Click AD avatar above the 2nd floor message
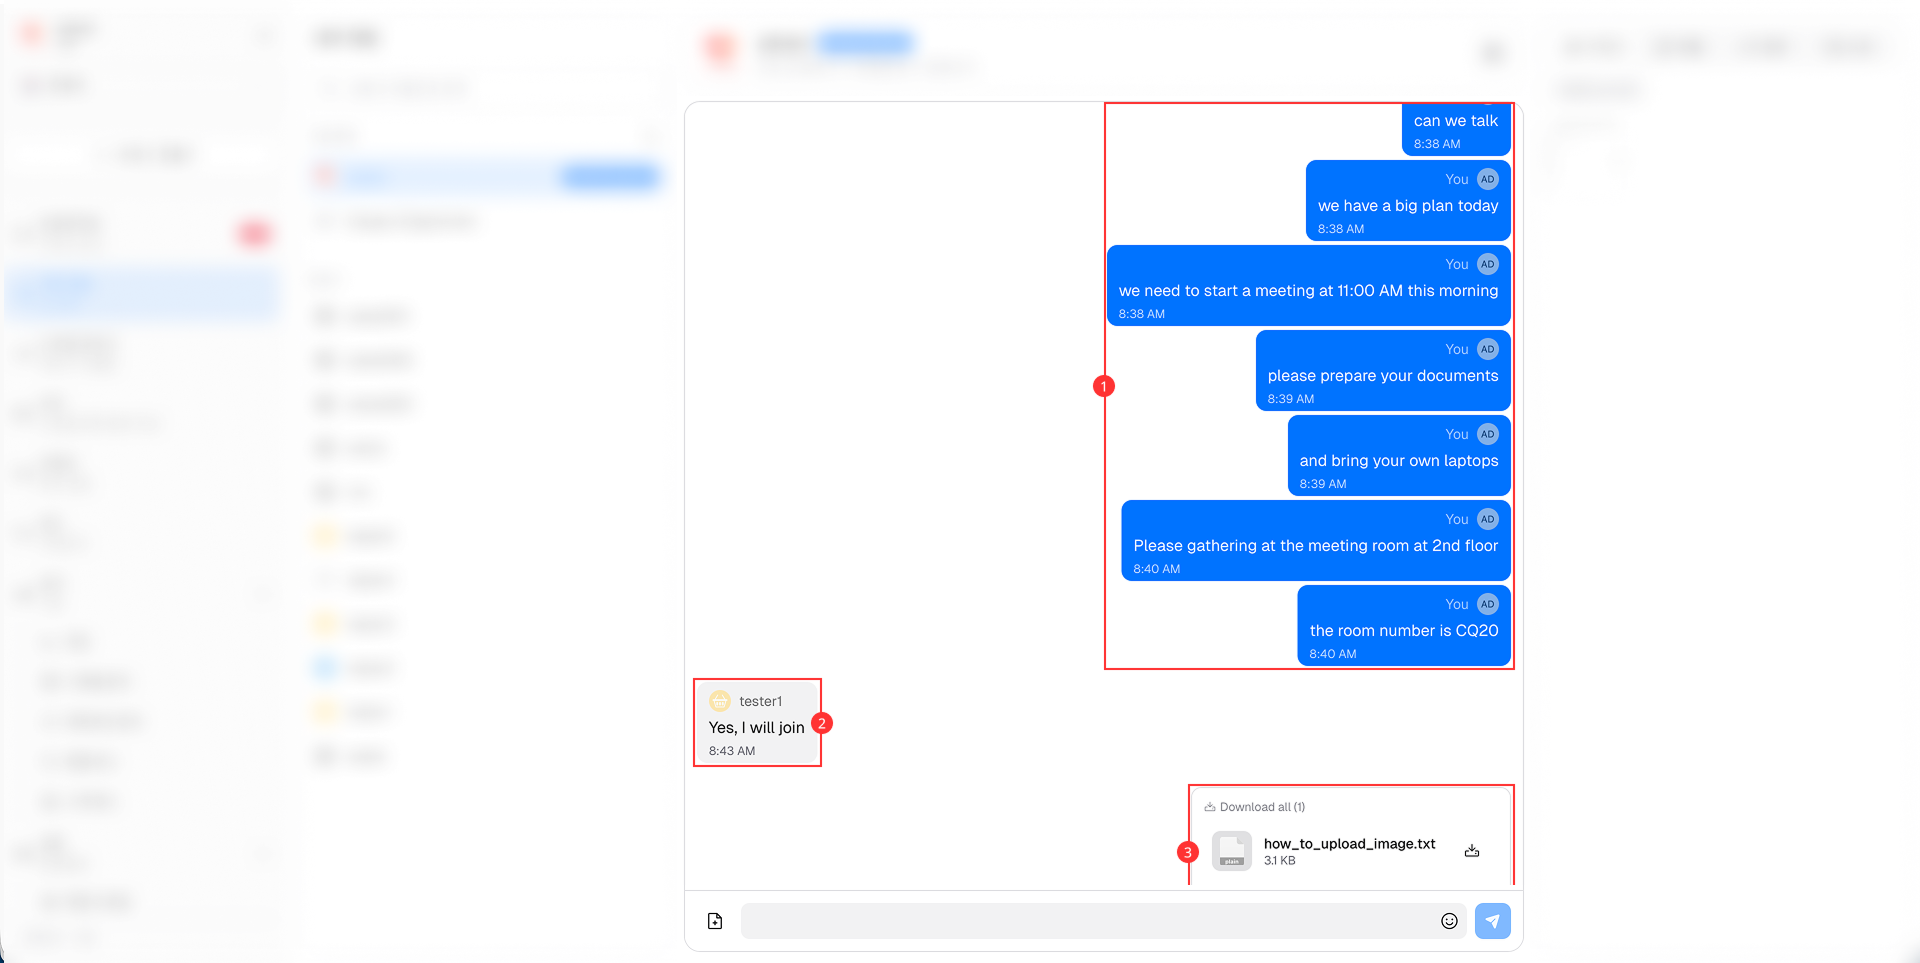Viewport: 1920px width, 963px height. coord(1488,519)
